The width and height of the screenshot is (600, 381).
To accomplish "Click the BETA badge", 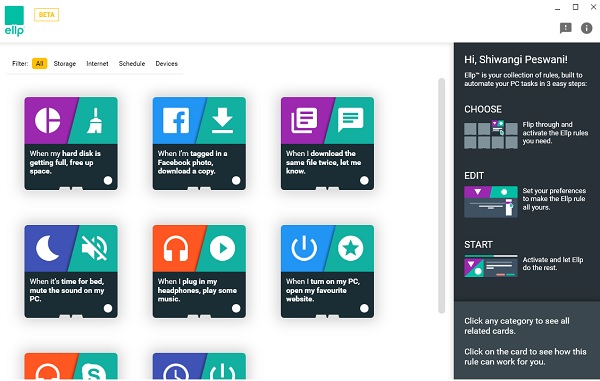I will coord(46,15).
